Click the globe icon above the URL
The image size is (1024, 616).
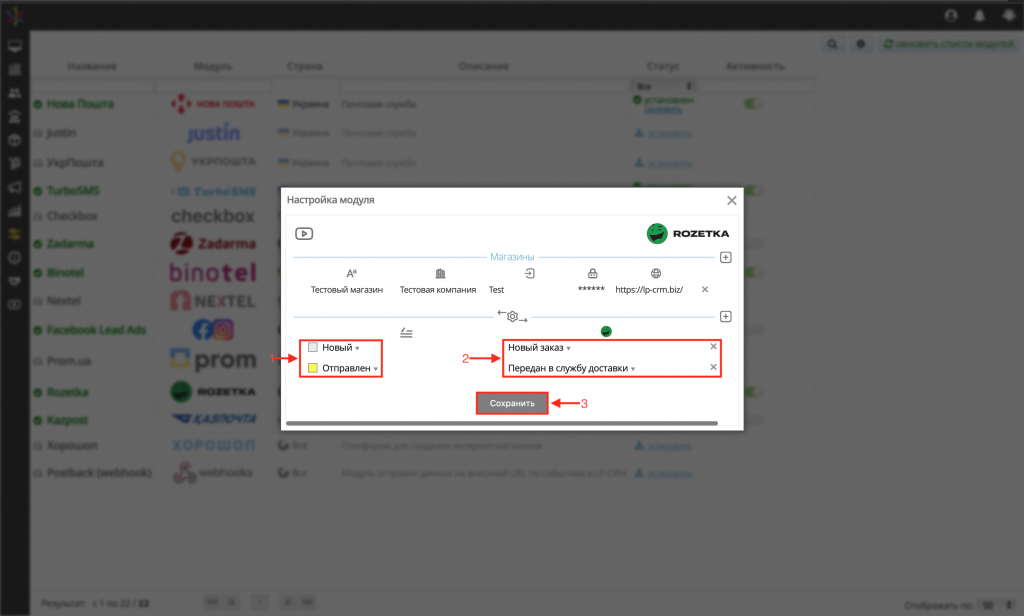(x=656, y=274)
